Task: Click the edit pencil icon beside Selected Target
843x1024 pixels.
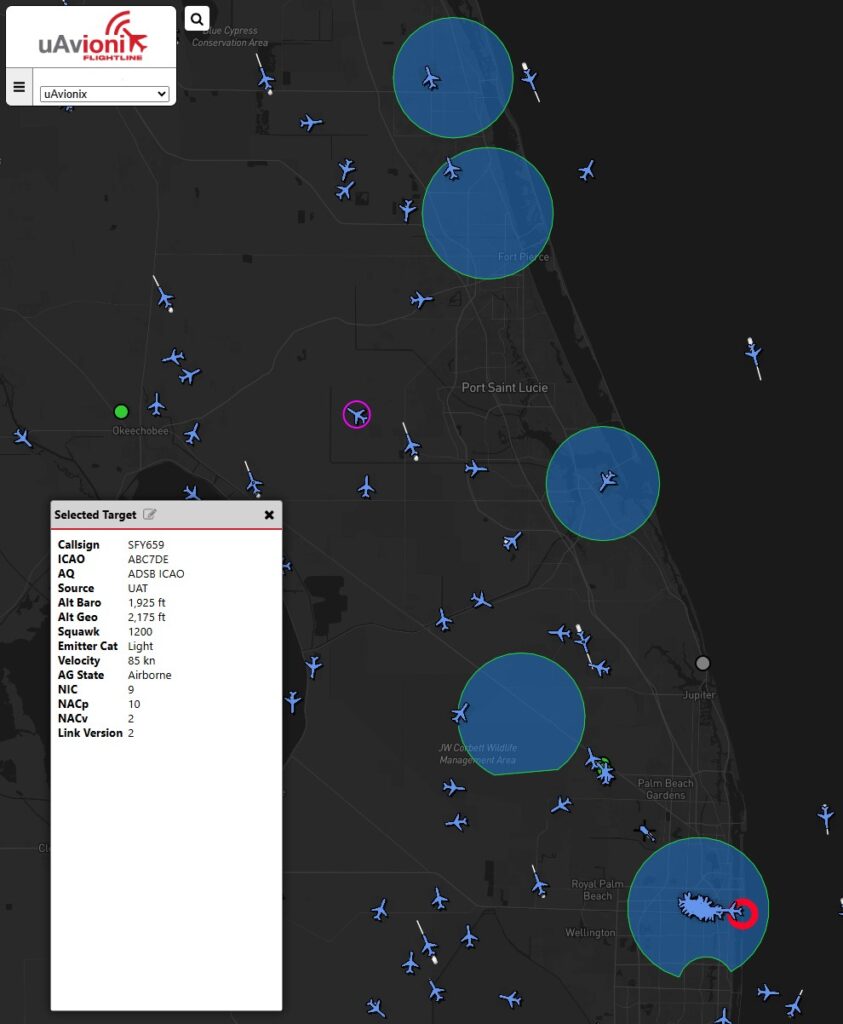Action: (150, 514)
